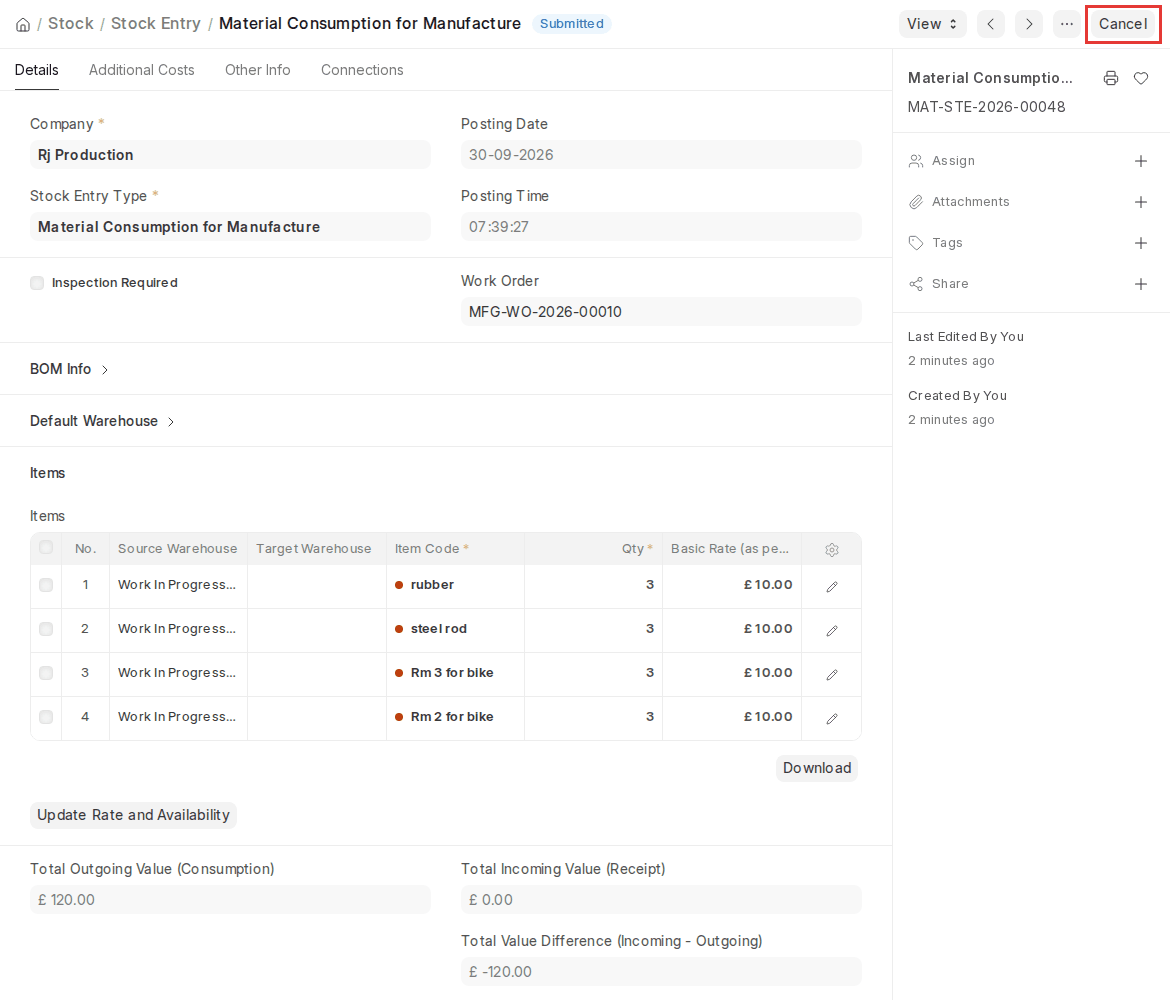Click the Posting Date field
This screenshot has width=1170, height=1000.
tap(661, 155)
